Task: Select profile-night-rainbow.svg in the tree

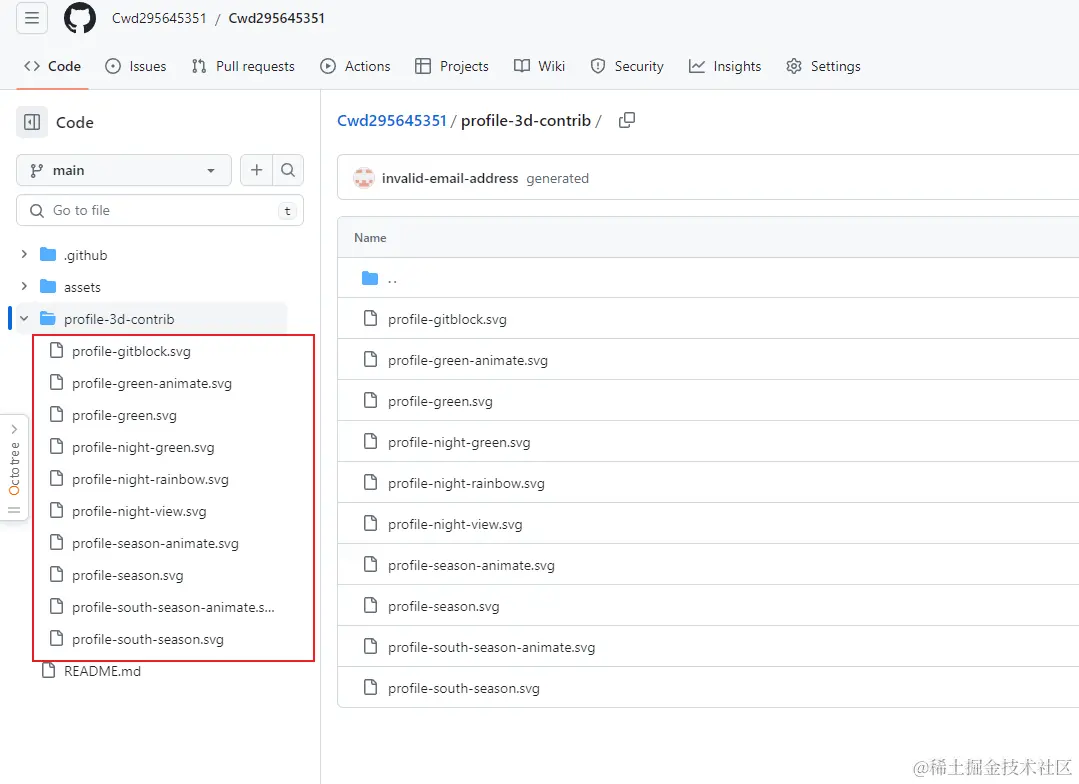Action: click(x=150, y=479)
